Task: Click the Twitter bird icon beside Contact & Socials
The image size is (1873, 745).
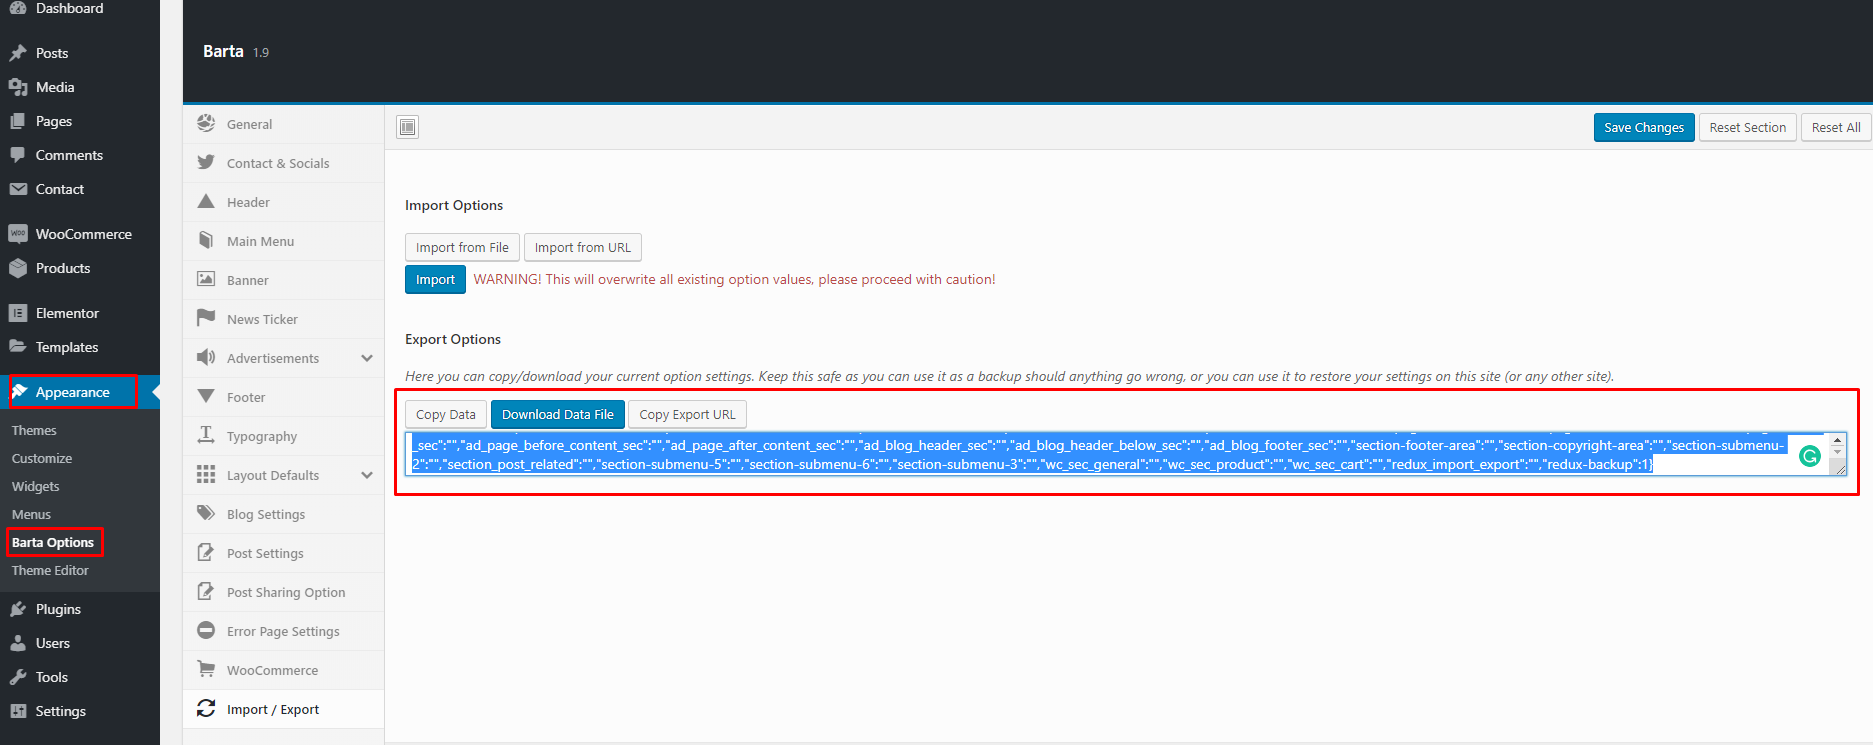Action: pos(206,162)
